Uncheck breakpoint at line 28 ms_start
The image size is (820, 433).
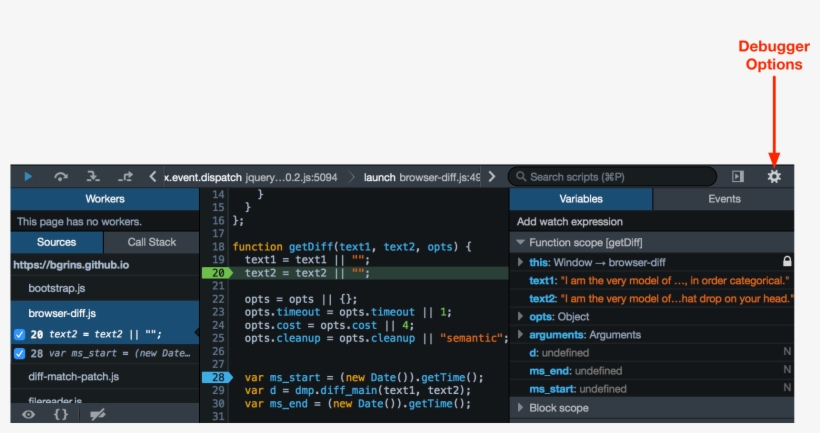coord(19,354)
